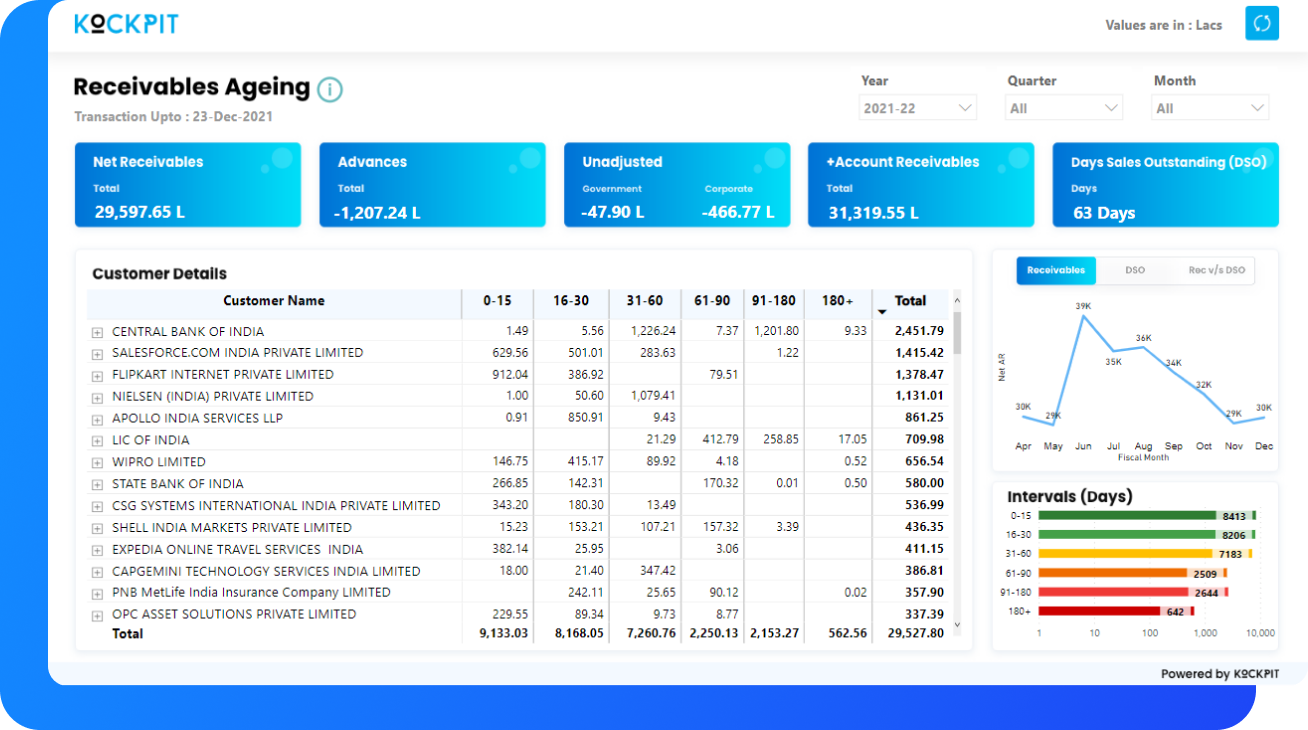Sort by the 91-180 column header

click(x=774, y=301)
